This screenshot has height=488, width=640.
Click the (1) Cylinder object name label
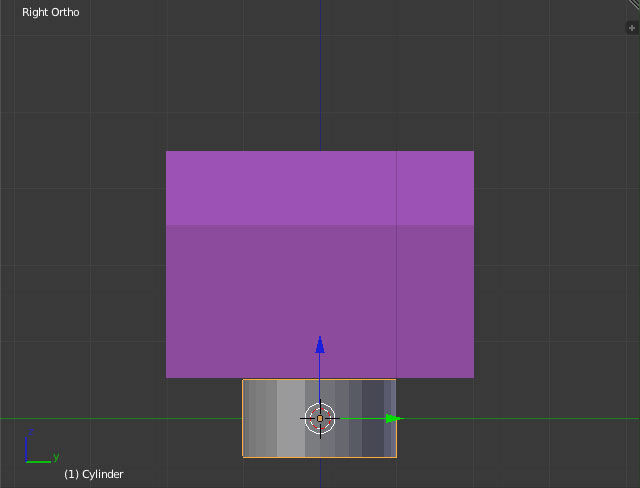(x=93, y=474)
